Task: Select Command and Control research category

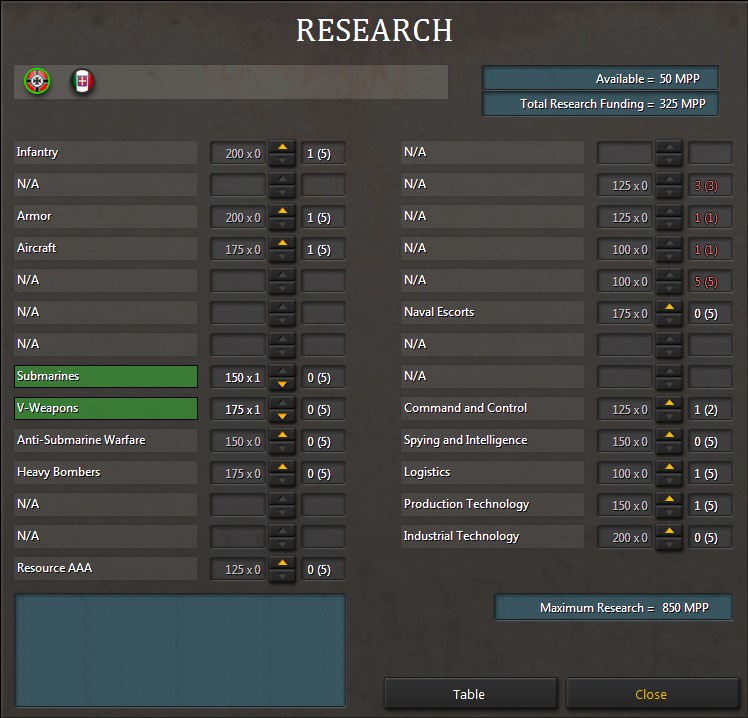Action: click(492, 408)
